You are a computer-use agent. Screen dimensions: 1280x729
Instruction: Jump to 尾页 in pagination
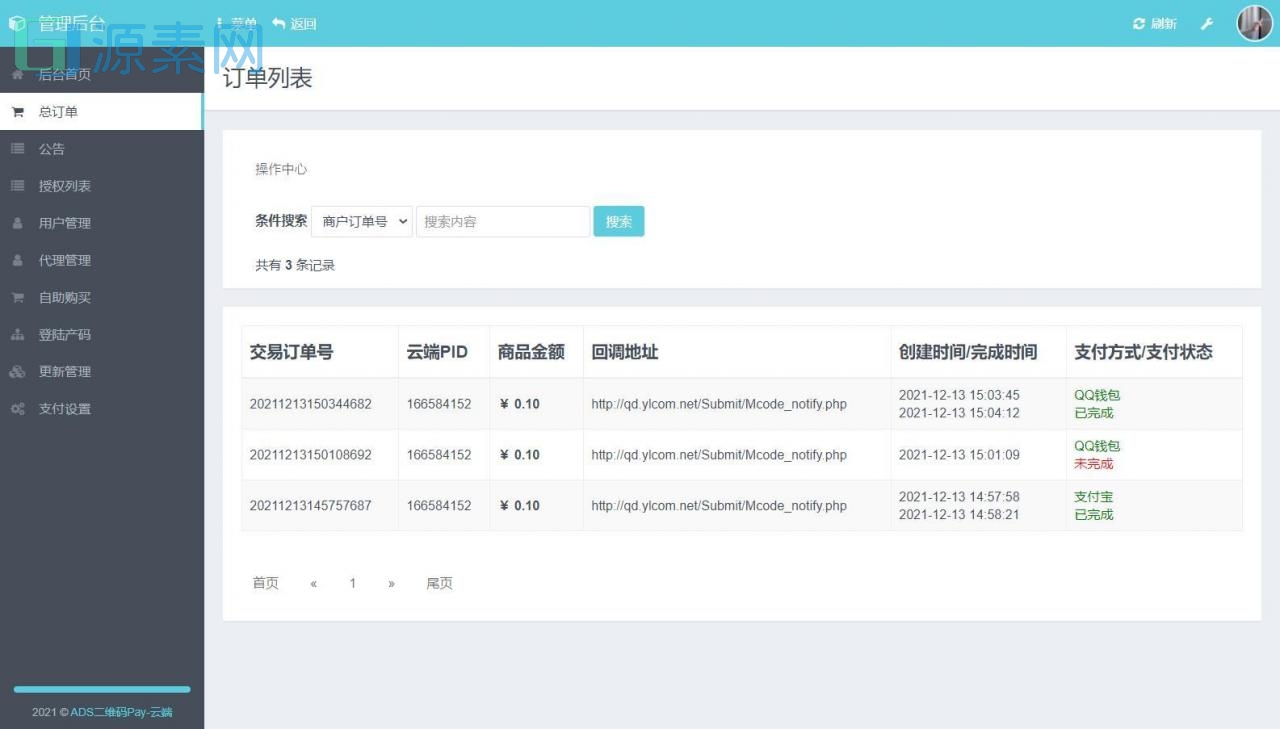pos(439,583)
